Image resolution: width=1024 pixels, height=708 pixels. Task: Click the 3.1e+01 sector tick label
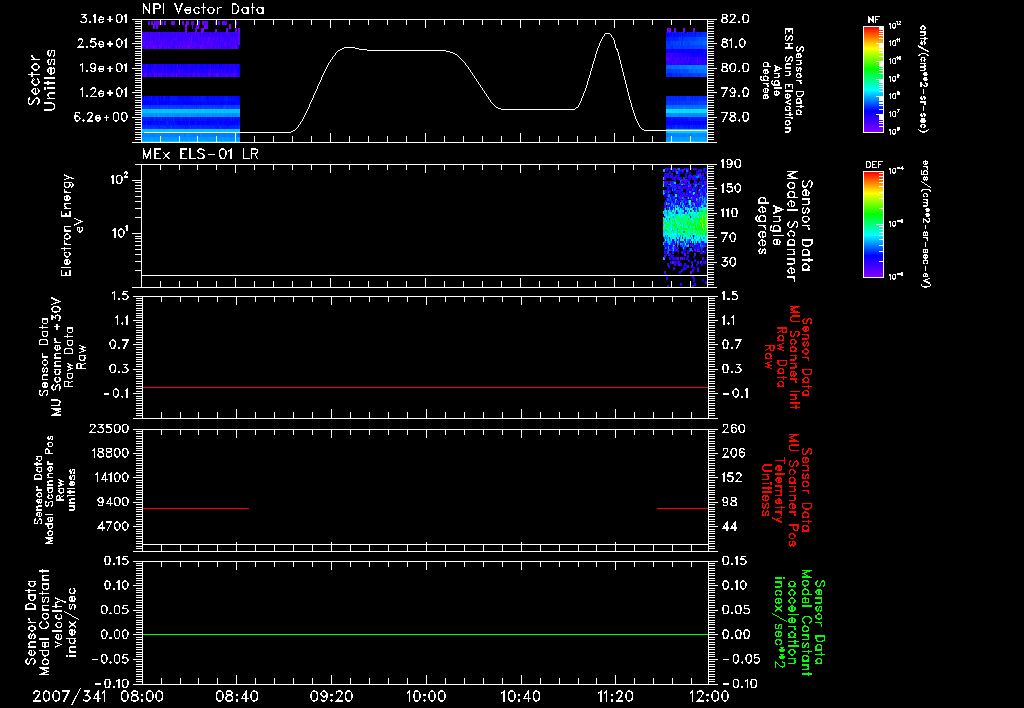(104, 18)
